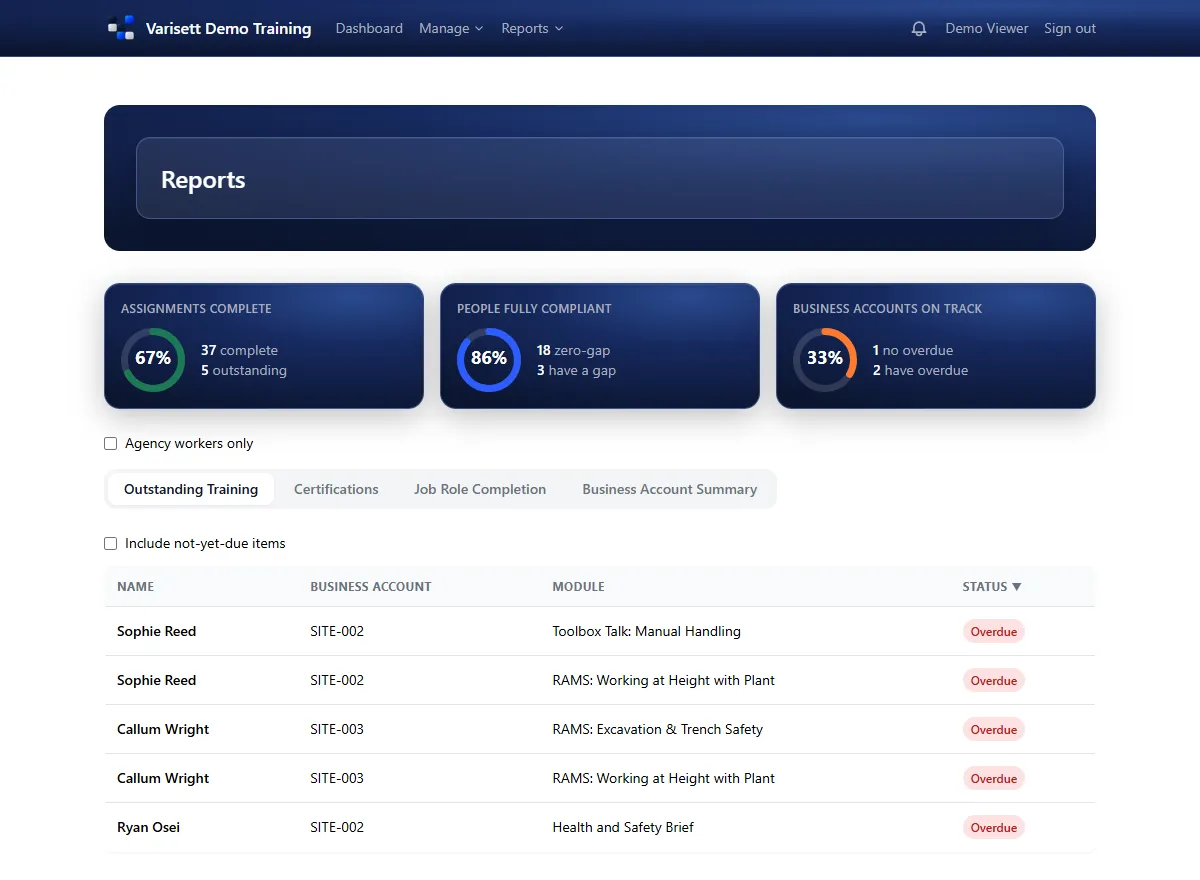The height and width of the screenshot is (880, 1200).
Task: Expand the Reports dropdown menu
Action: click(533, 28)
